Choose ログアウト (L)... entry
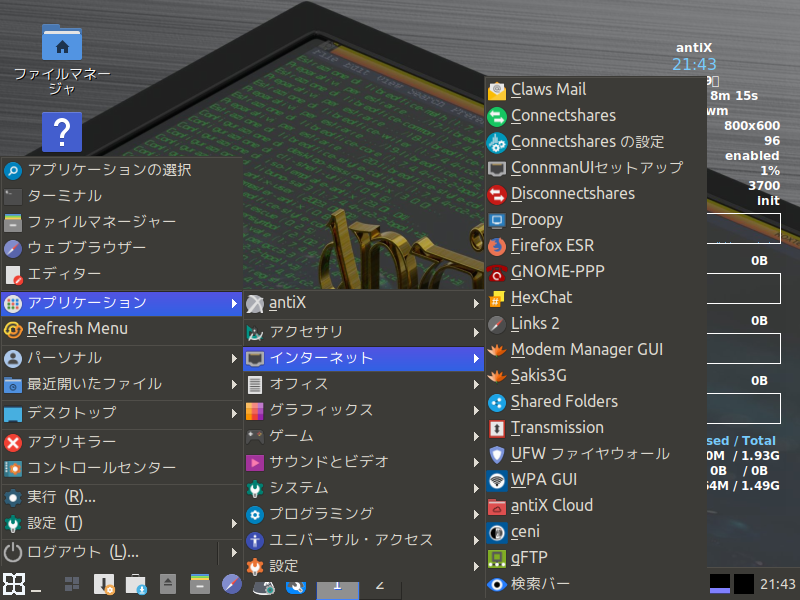The image size is (800, 600). click(x=110, y=553)
